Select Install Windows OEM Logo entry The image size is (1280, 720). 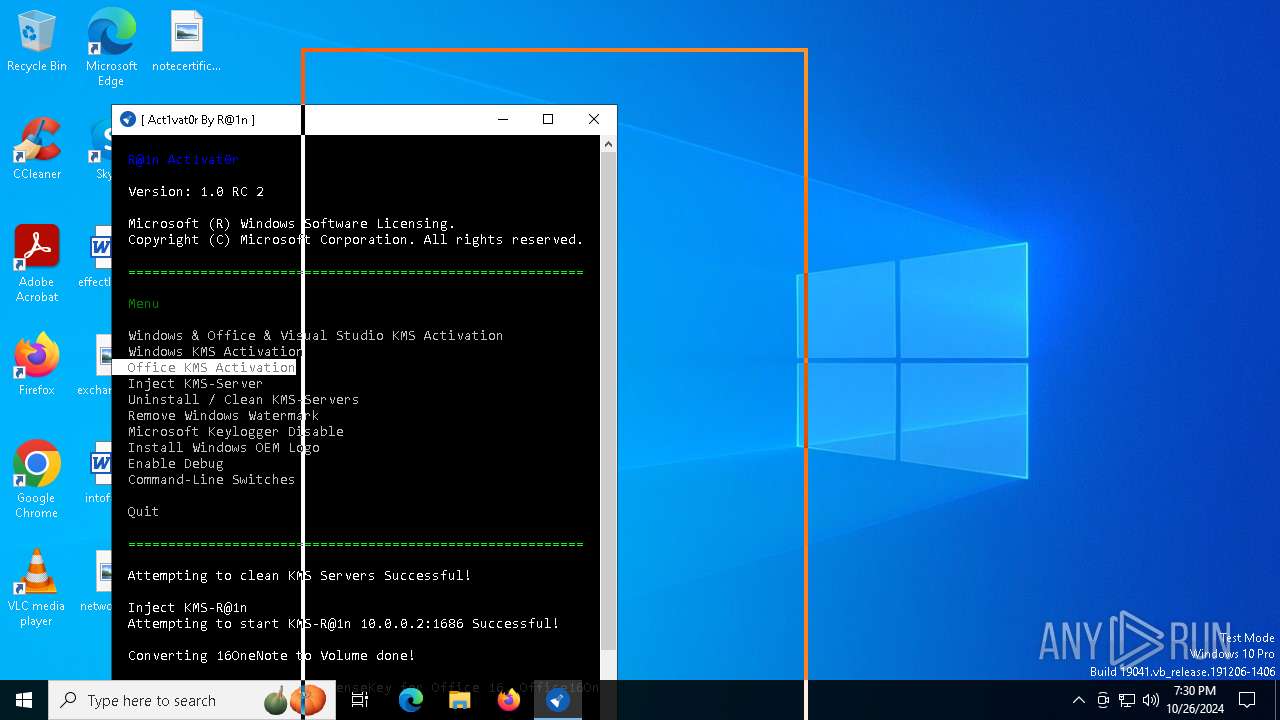tap(223, 447)
